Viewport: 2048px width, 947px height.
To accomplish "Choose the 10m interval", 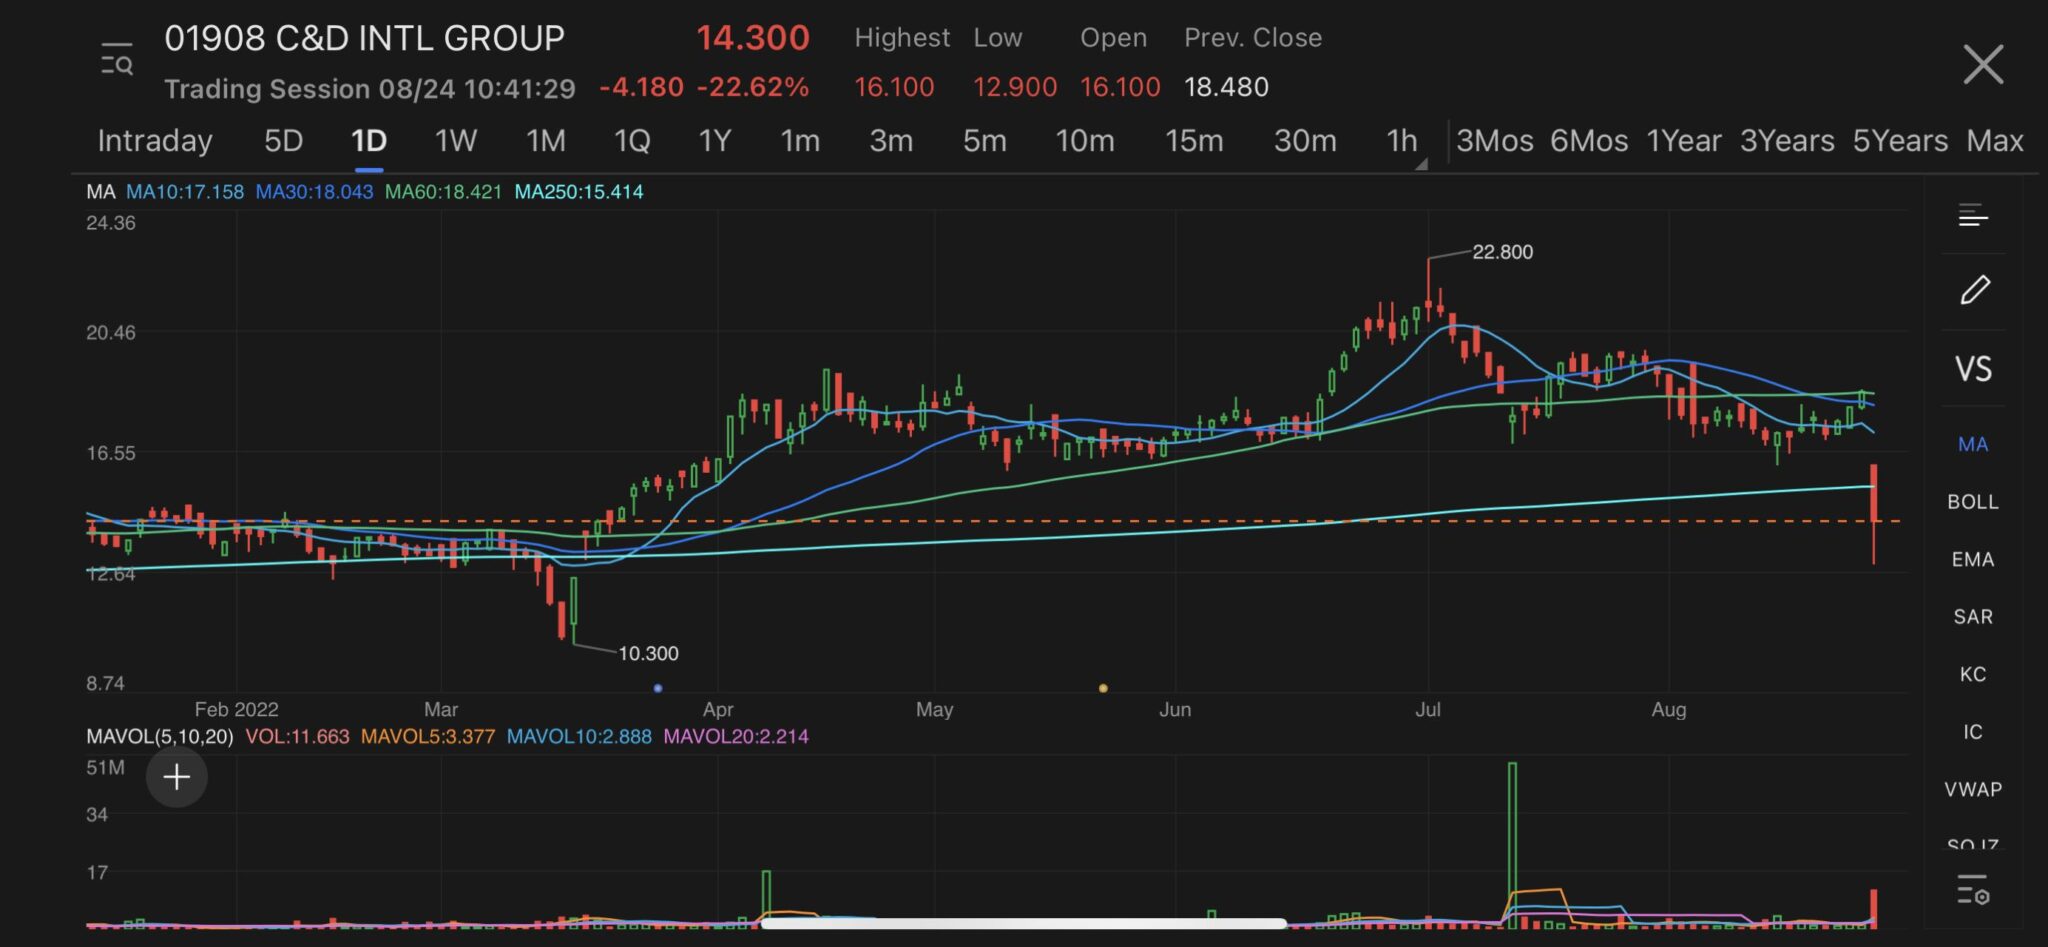I will [1085, 141].
